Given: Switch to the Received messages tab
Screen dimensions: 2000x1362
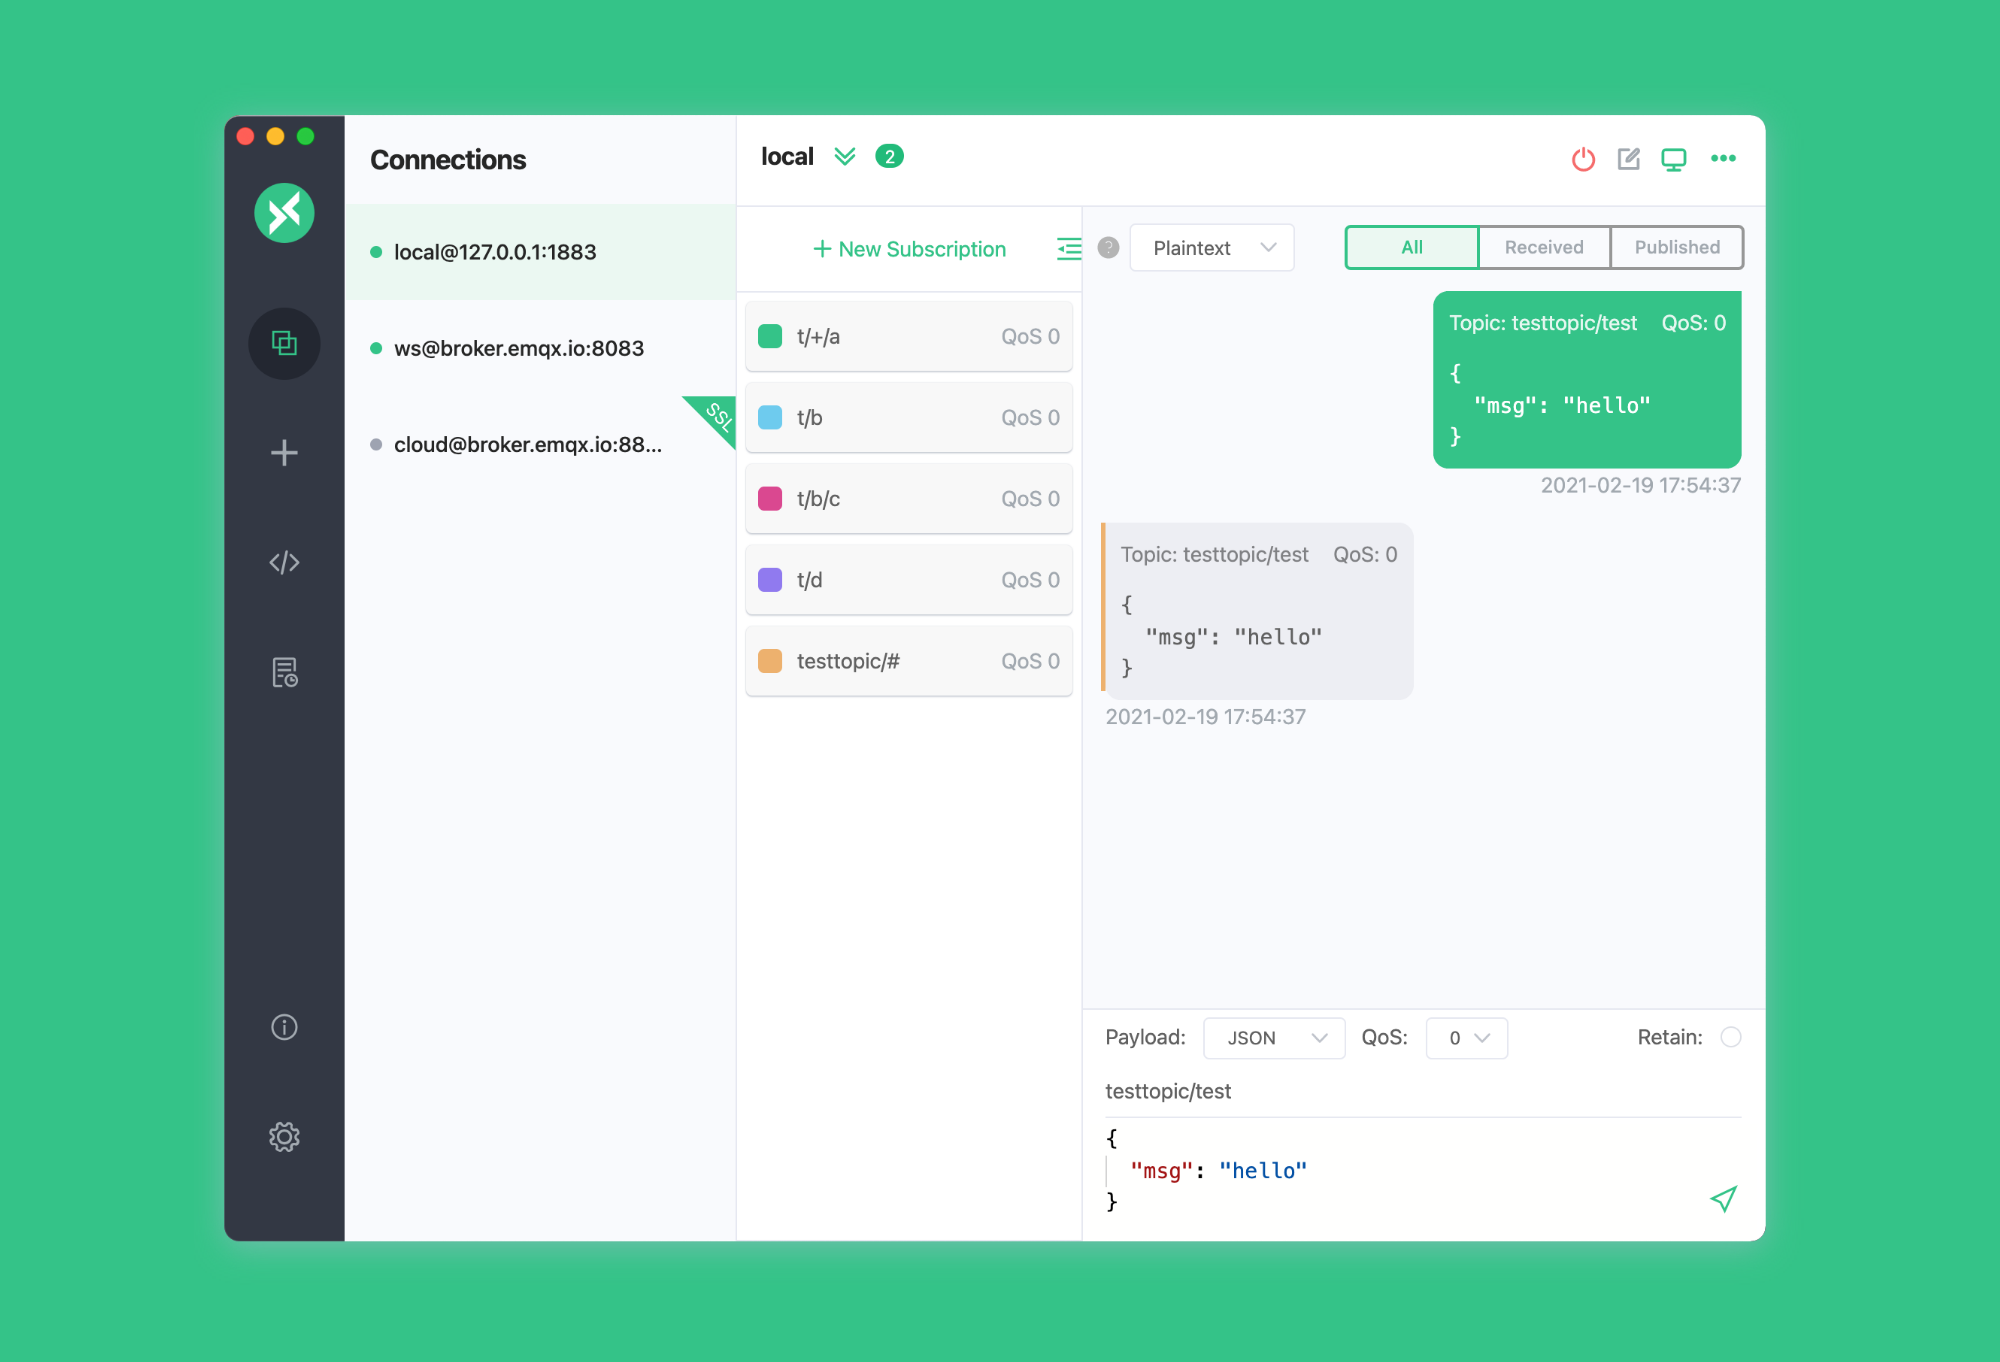Looking at the screenshot, I should (x=1544, y=247).
